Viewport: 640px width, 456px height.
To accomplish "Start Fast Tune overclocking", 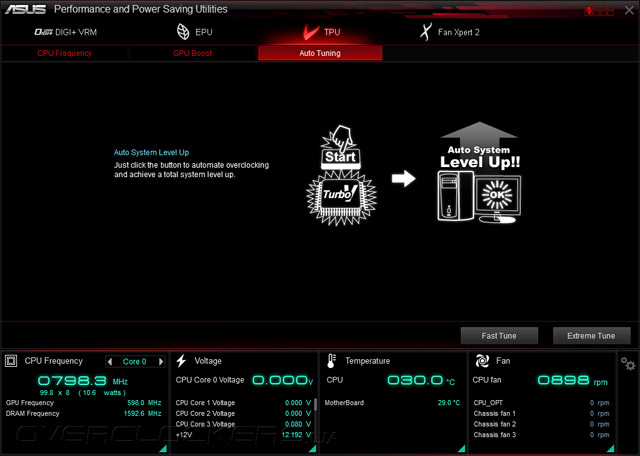I will 499,336.
